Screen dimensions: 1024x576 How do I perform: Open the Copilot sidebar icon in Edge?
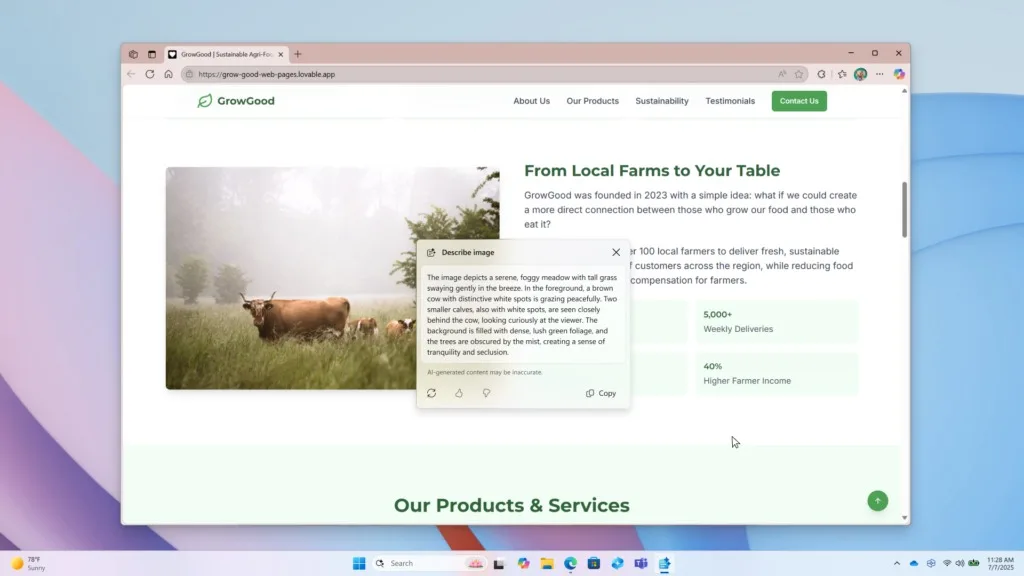899,74
